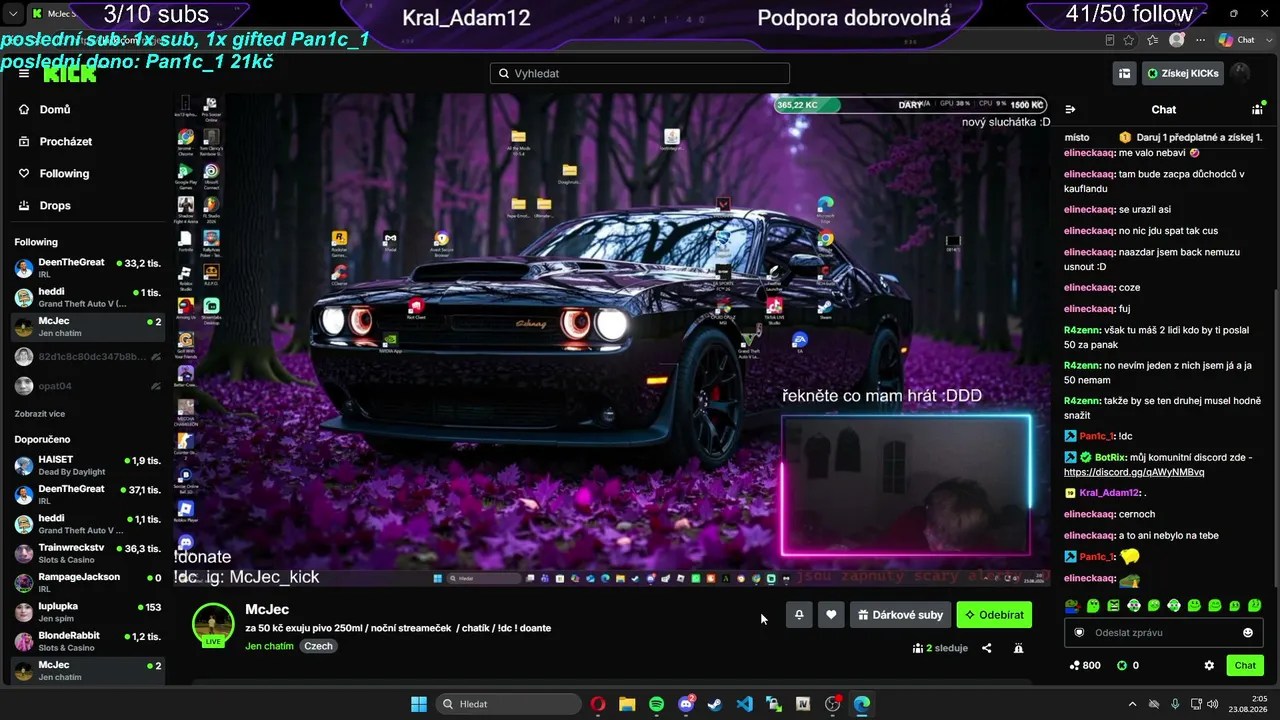The height and width of the screenshot is (720, 1280).
Task: Open Steam from the taskbar
Action: [x=715, y=704]
